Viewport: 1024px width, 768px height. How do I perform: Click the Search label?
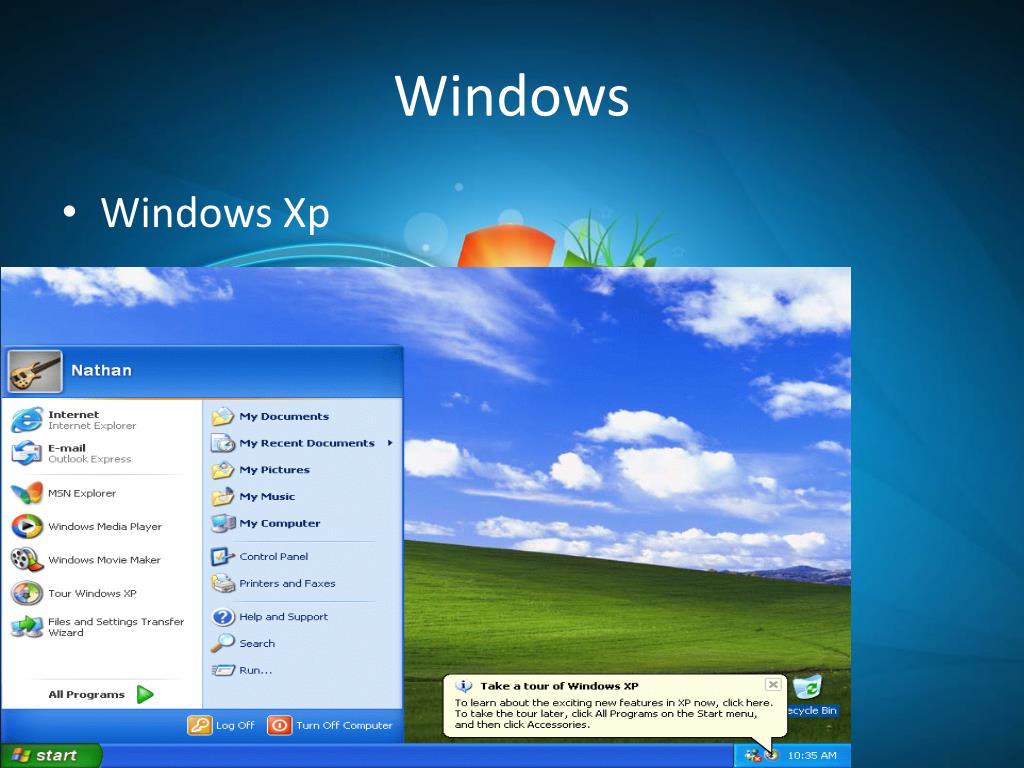tap(257, 643)
